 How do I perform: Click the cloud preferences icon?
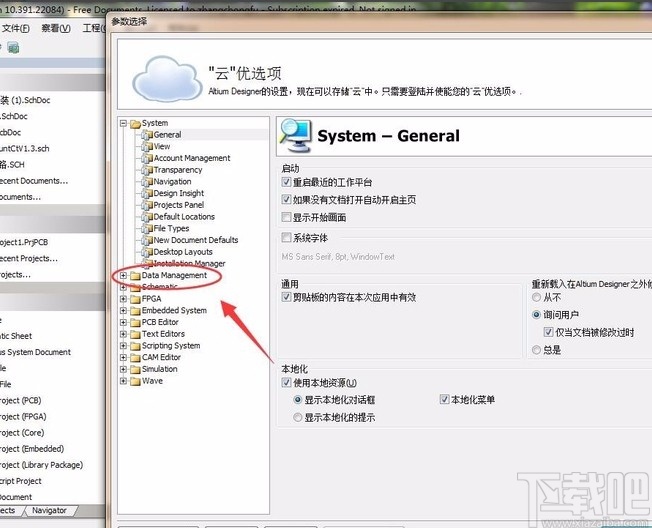(x=167, y=79)
